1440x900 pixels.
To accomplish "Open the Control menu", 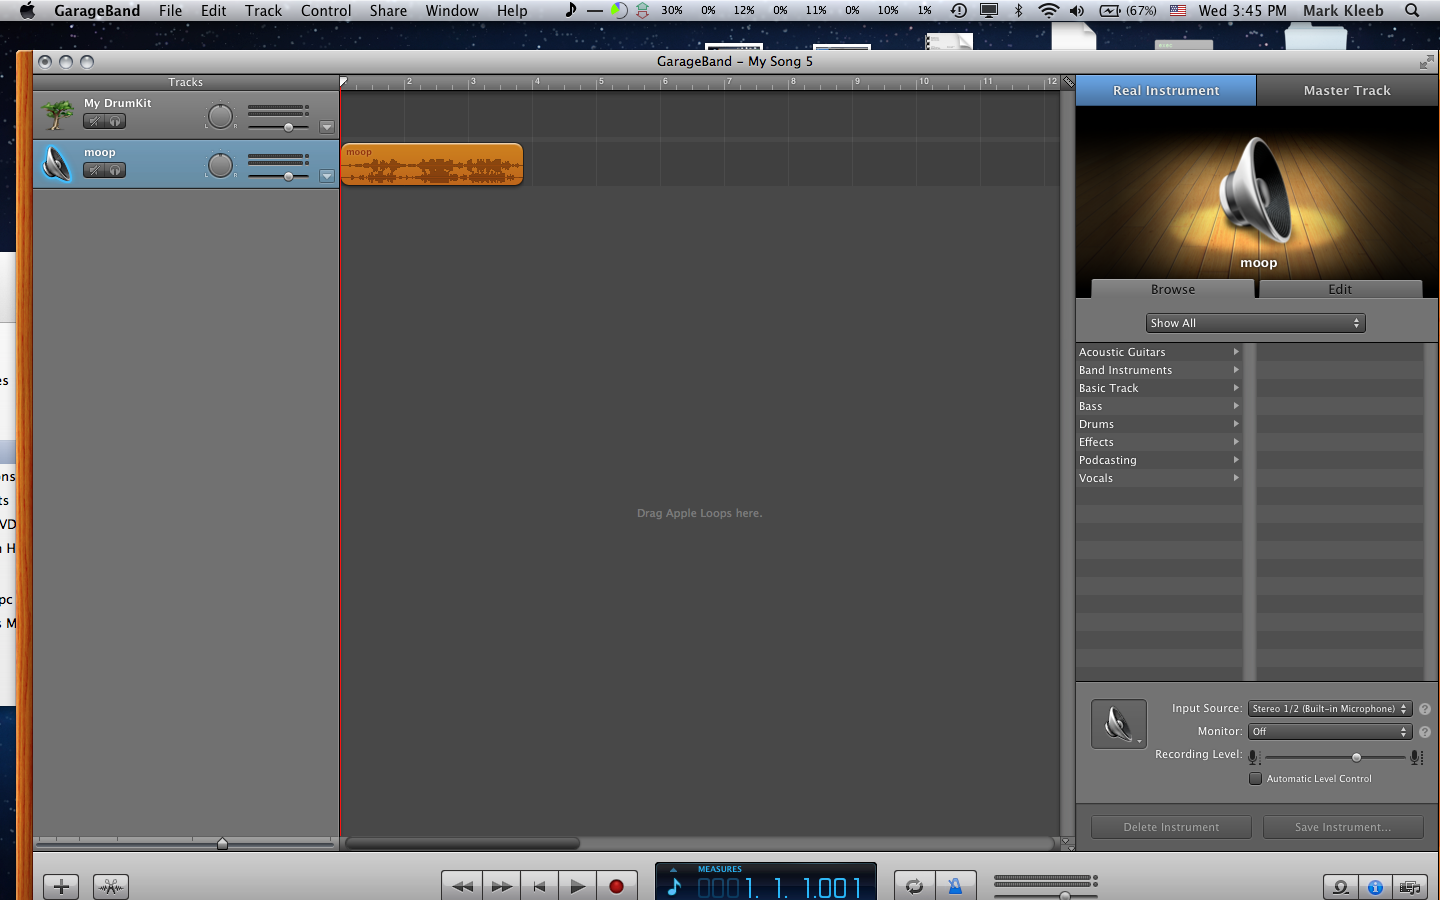I will [x=326, y=10].
